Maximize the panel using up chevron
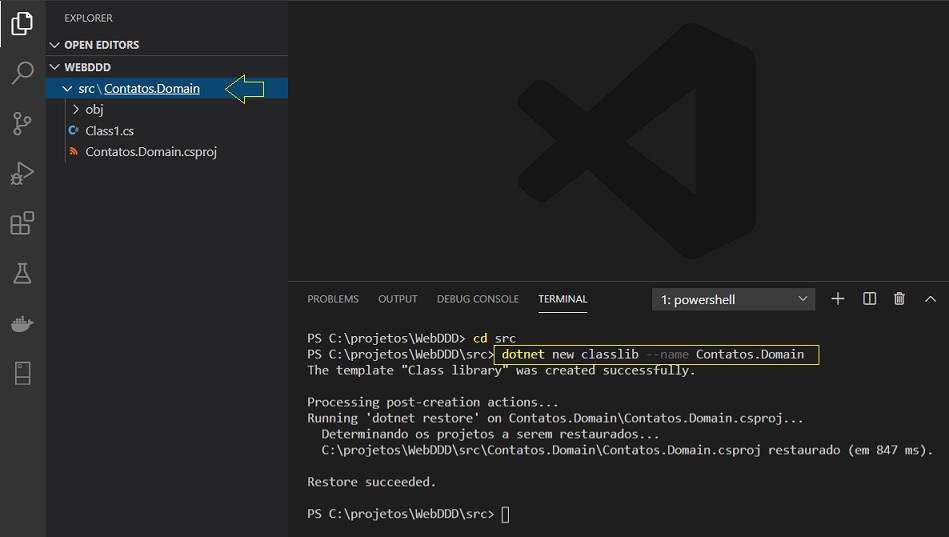This screenshot has height=537, width=949. point(930,299)
